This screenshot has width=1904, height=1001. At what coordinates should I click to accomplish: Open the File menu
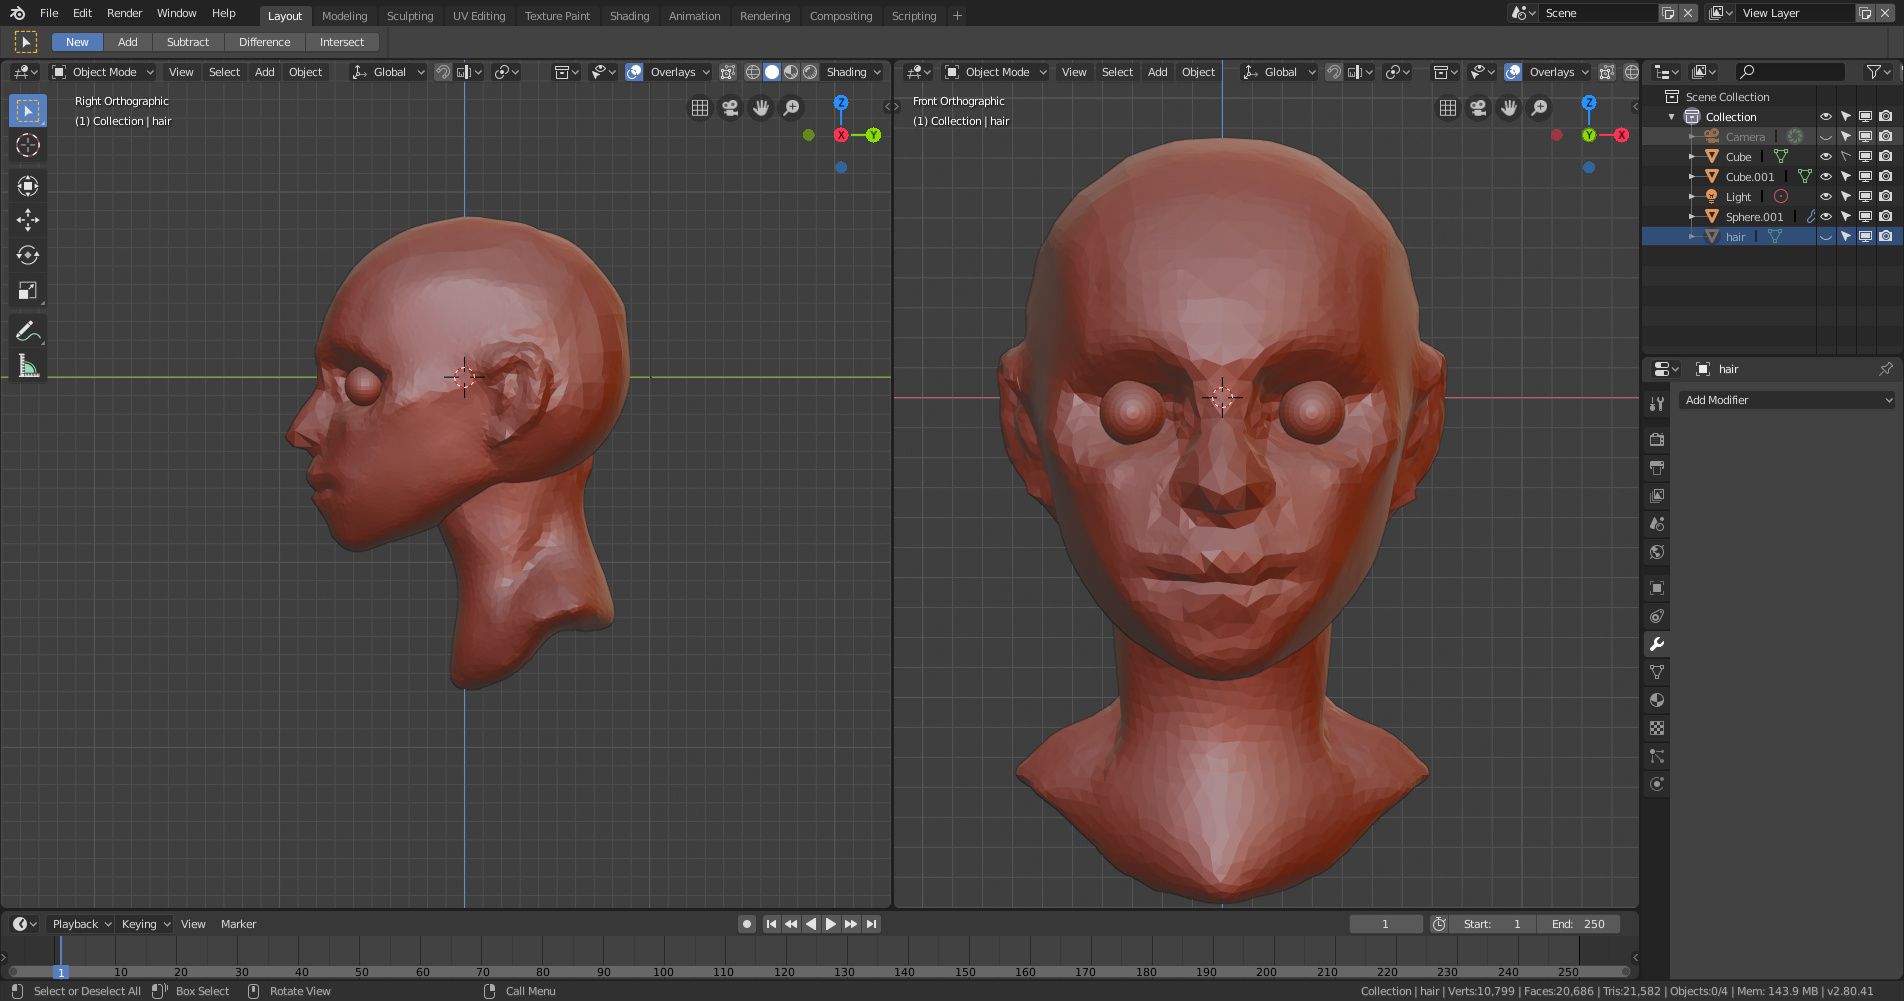(x=49, y=13)
